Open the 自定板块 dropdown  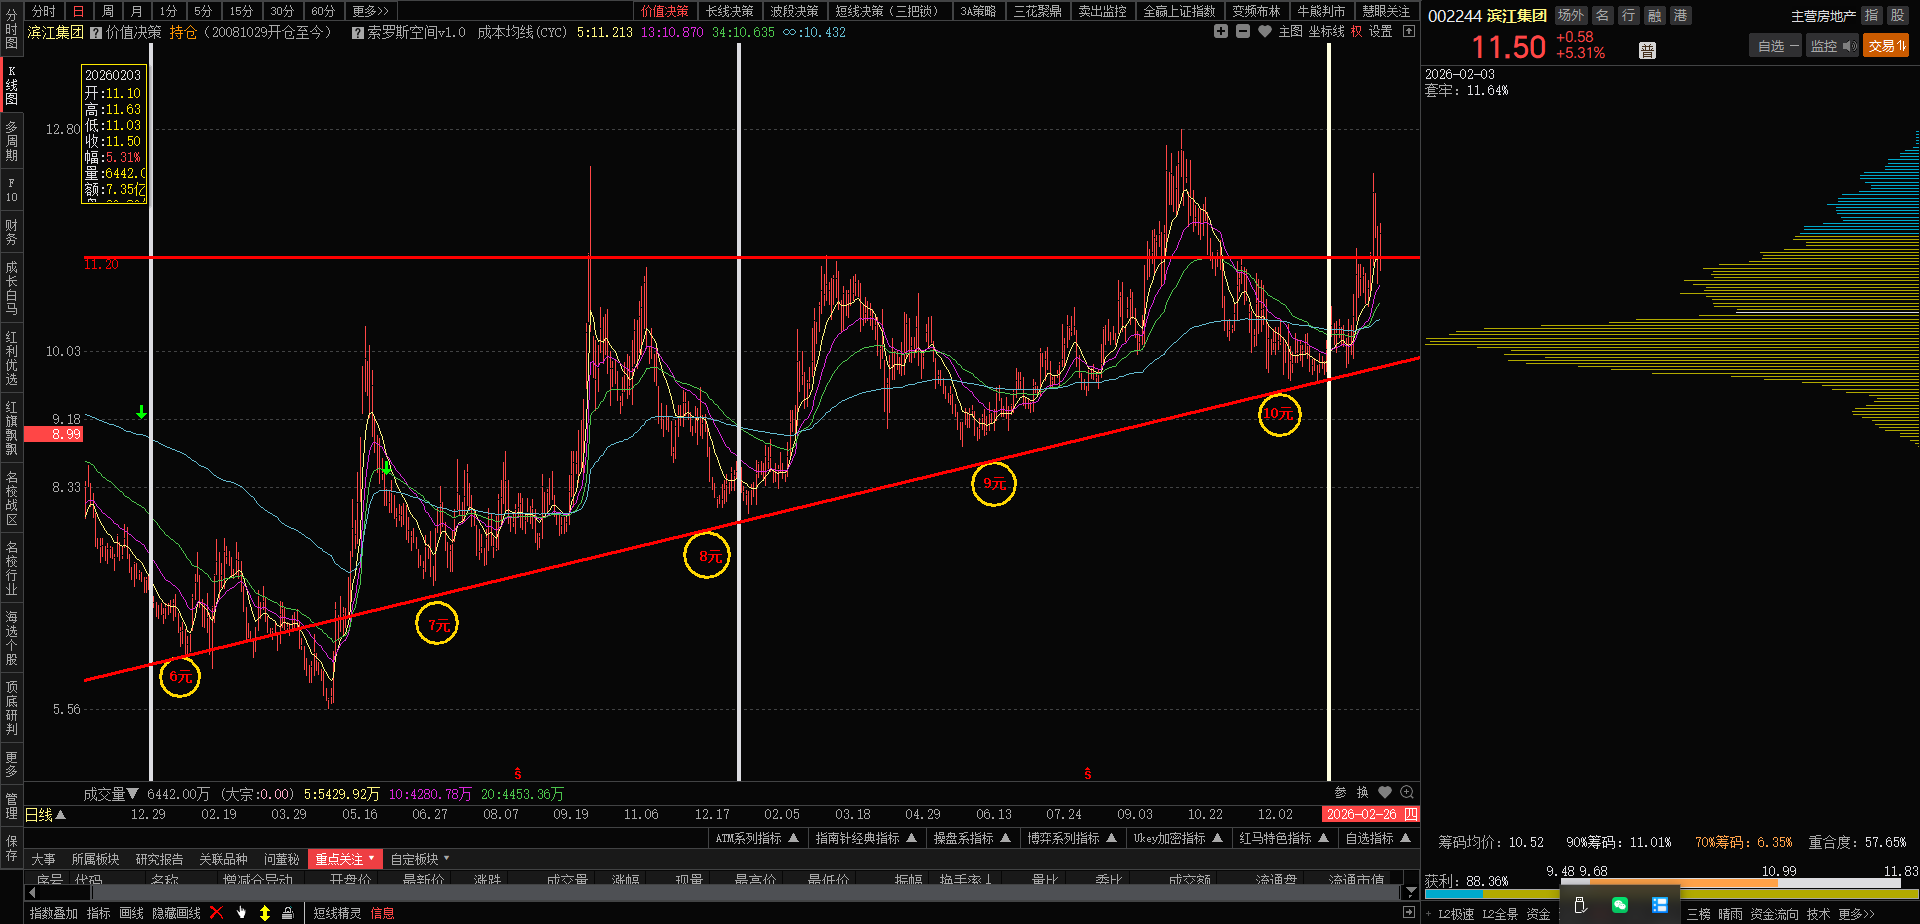(x=420, y=859)
